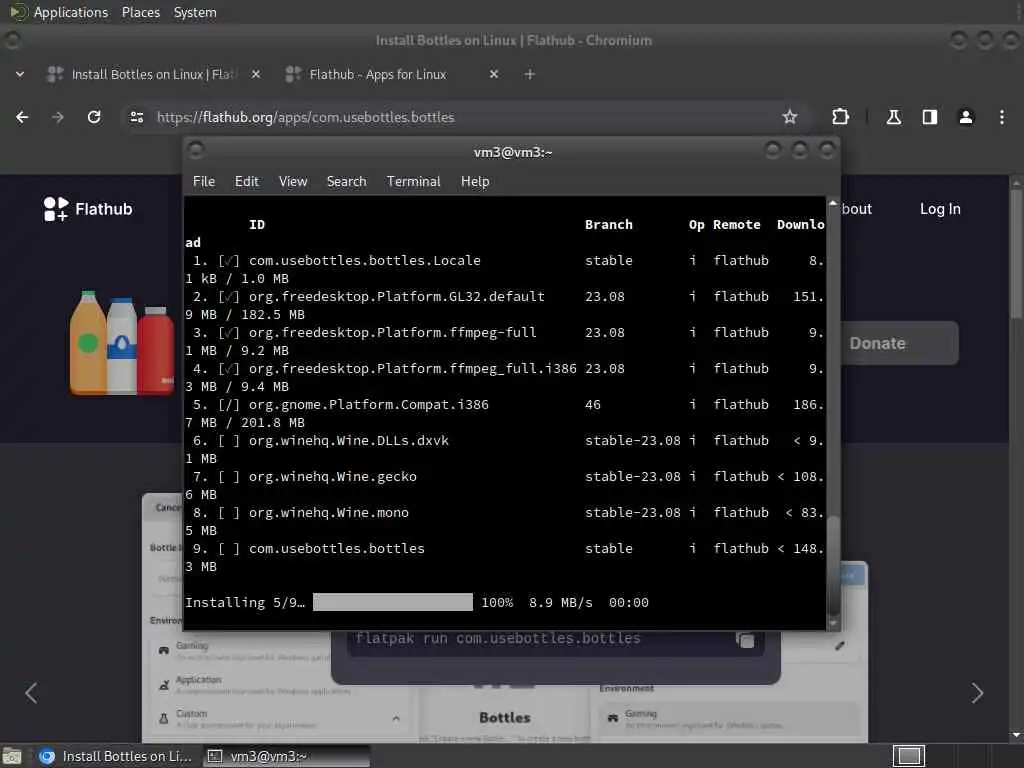Open the terminal File menu

(x=204, y=182)
